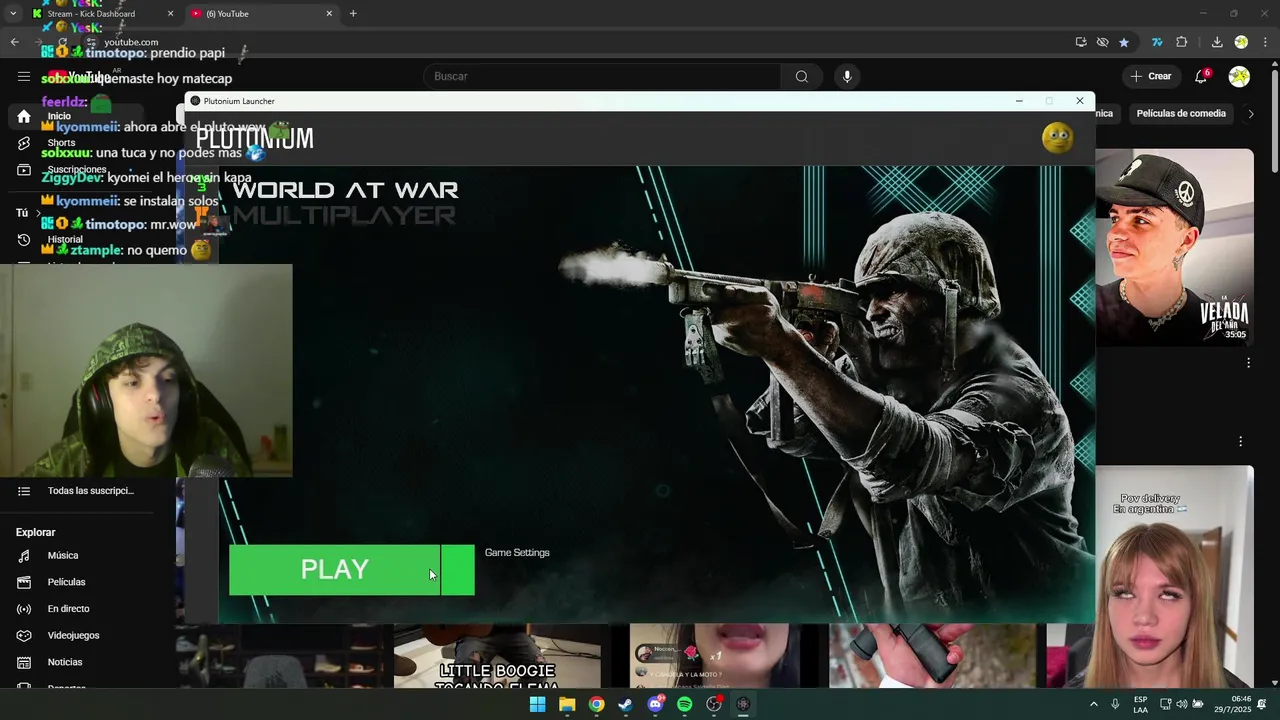Launch the game with the PLAY button
1280x720 pixels.
point(334,570)
